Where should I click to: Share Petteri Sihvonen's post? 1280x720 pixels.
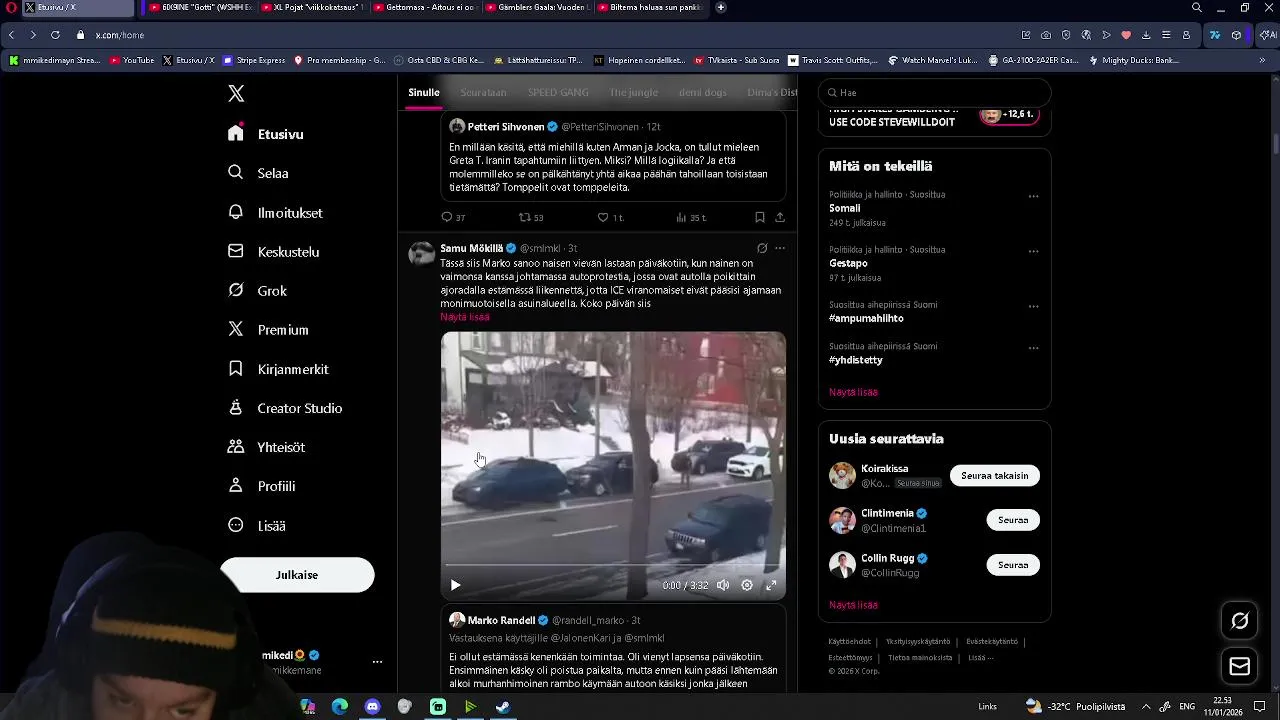click(780, 217)
